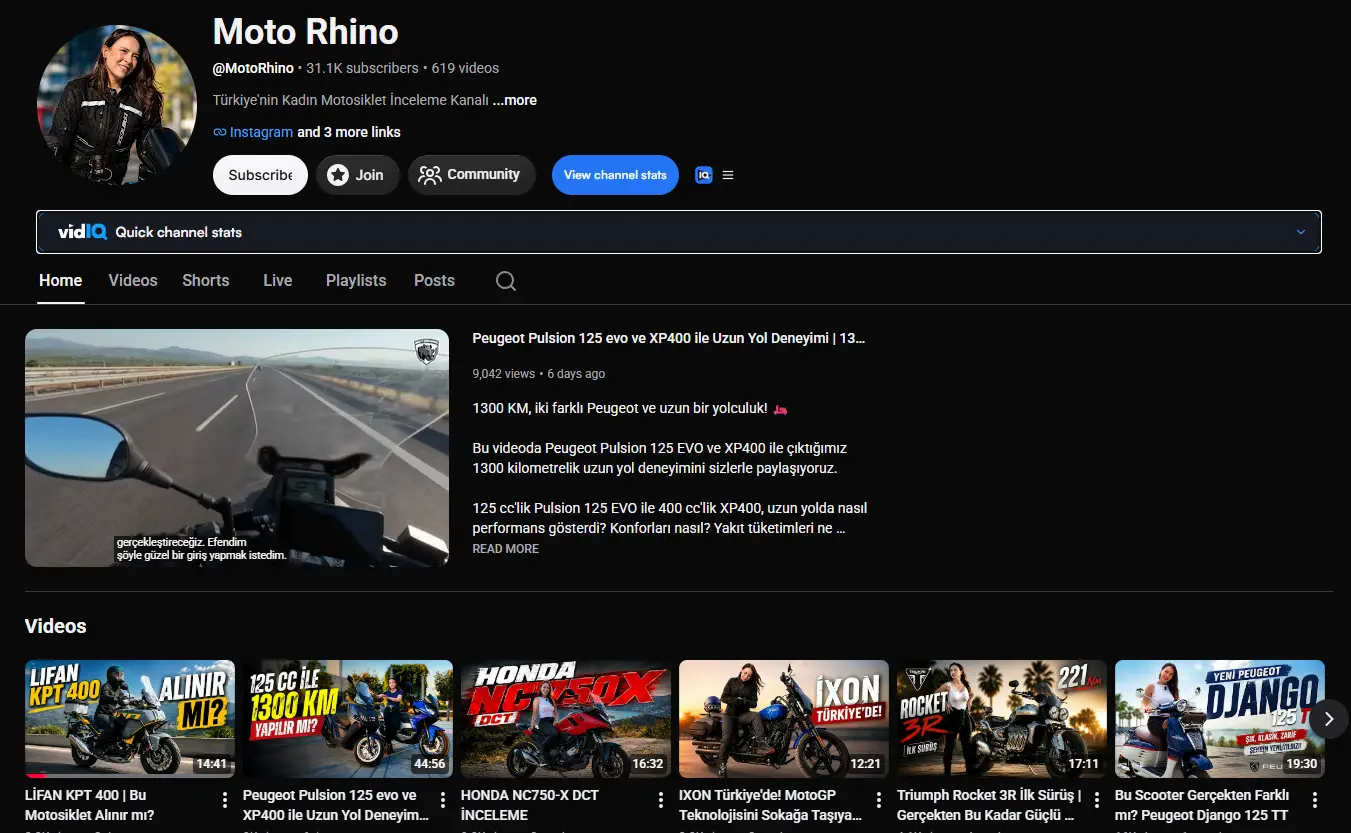The image size is (1351, 833).
Task: Click IXON Türkiye'de MotoGP video title
Action: (770, 805)
